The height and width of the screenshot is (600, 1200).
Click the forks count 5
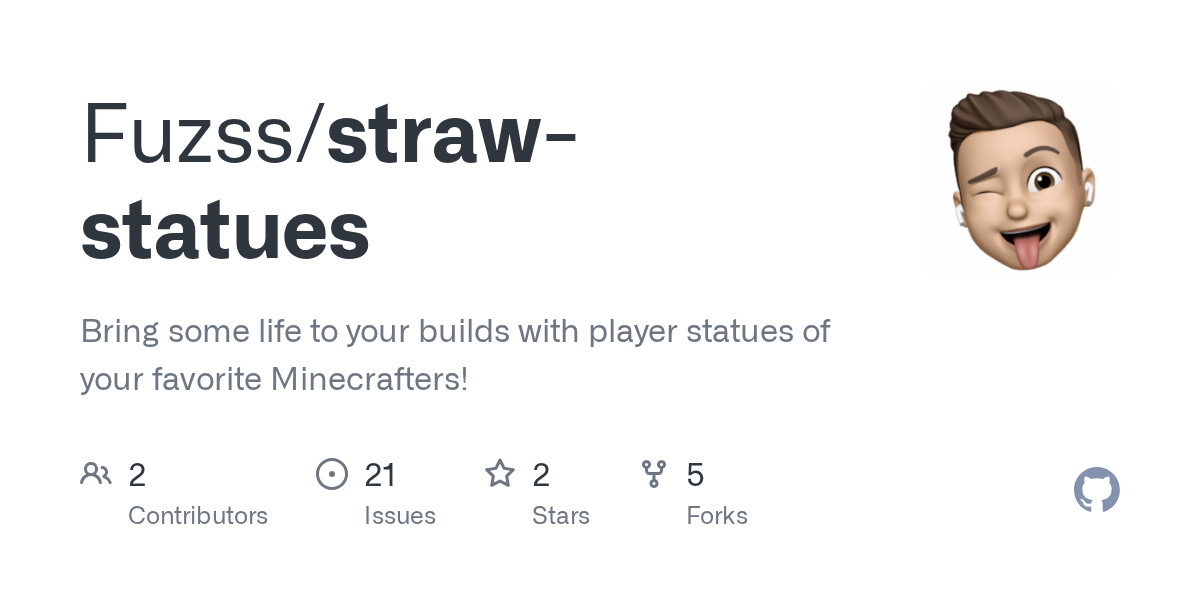(x=695, y=475)
